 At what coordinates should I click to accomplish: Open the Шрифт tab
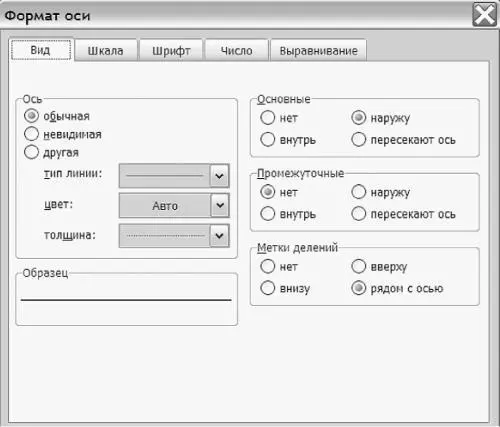(x=171, y=51)
